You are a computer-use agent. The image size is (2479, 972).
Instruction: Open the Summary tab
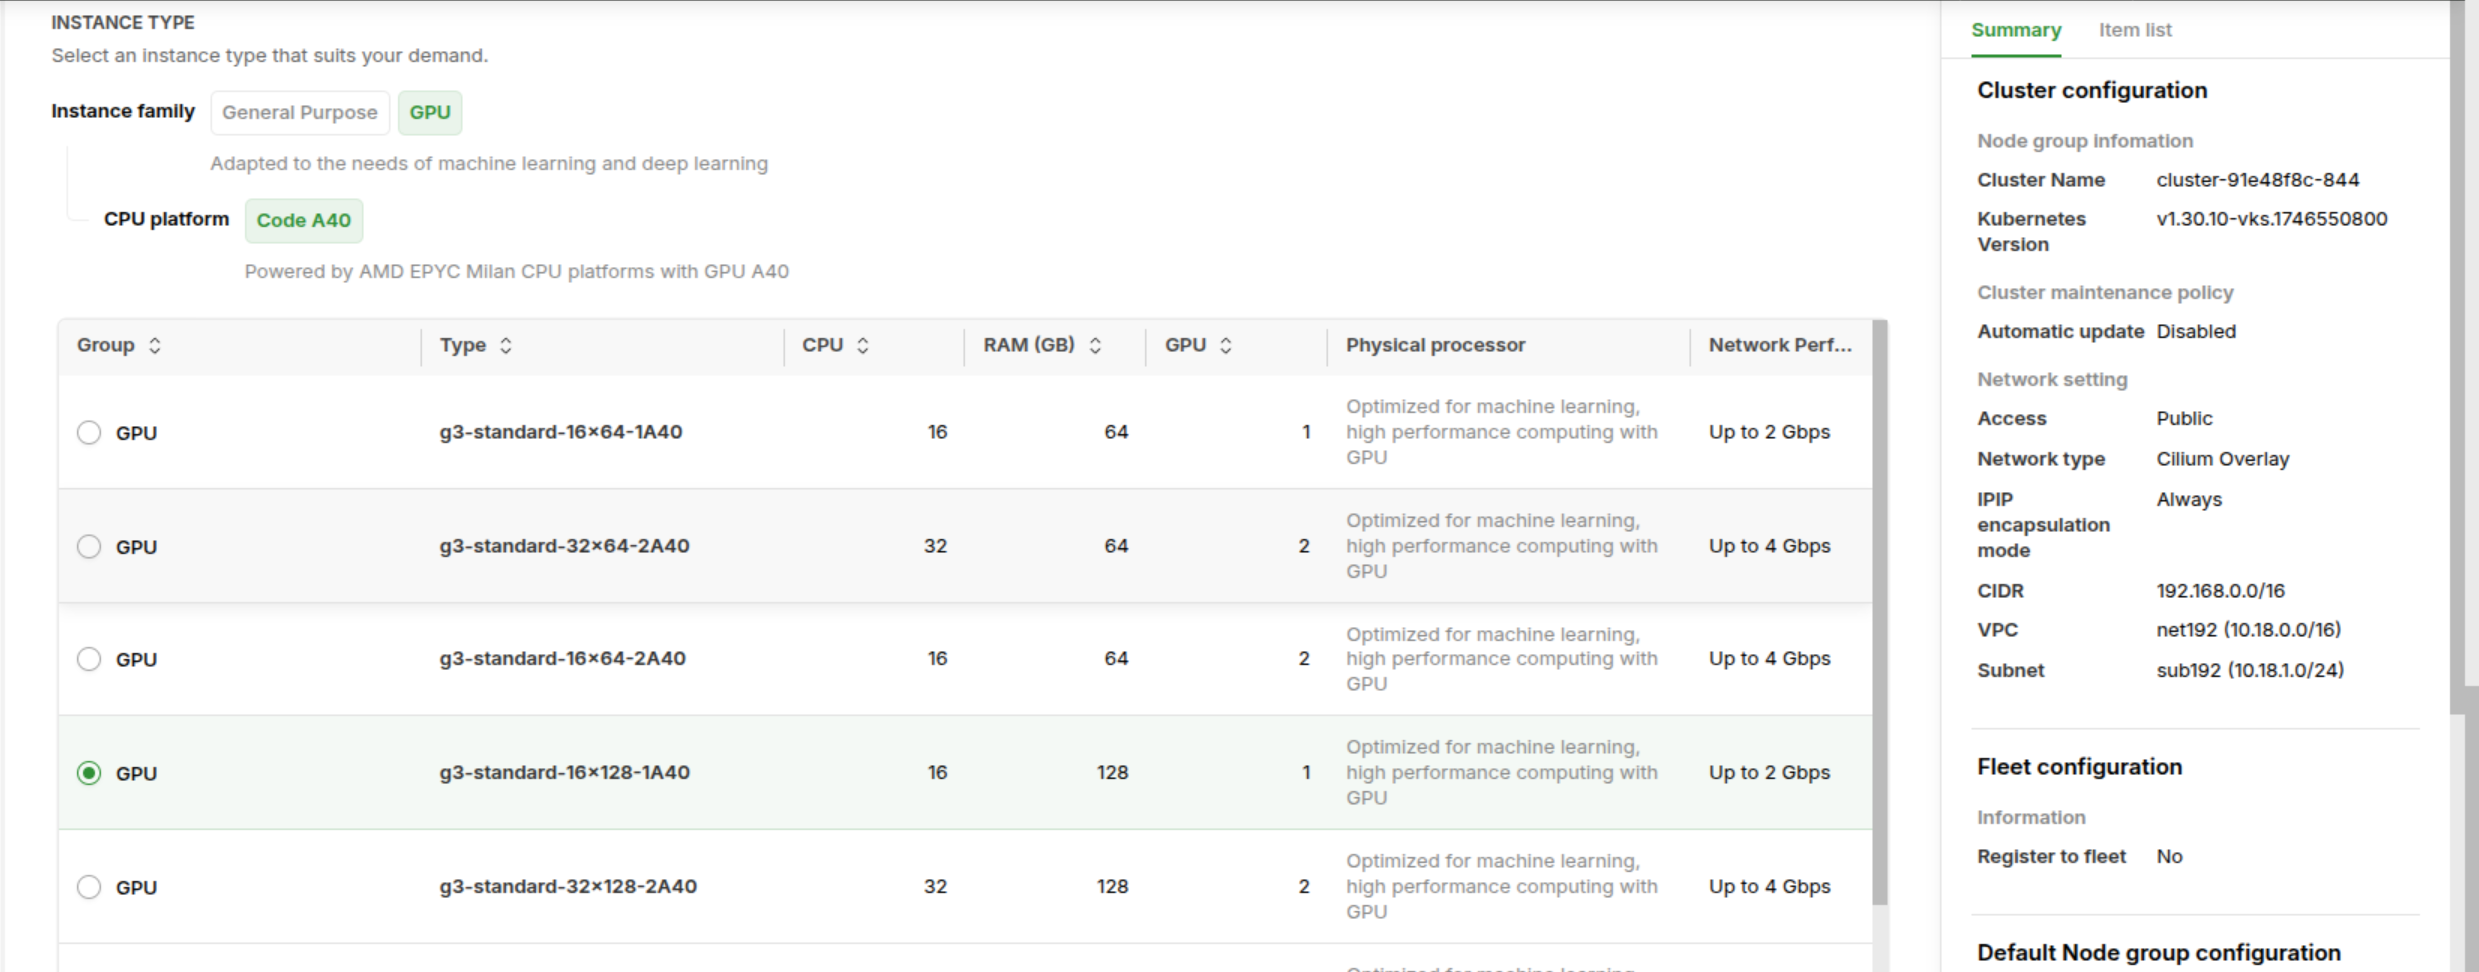[x=2015, y=30]
